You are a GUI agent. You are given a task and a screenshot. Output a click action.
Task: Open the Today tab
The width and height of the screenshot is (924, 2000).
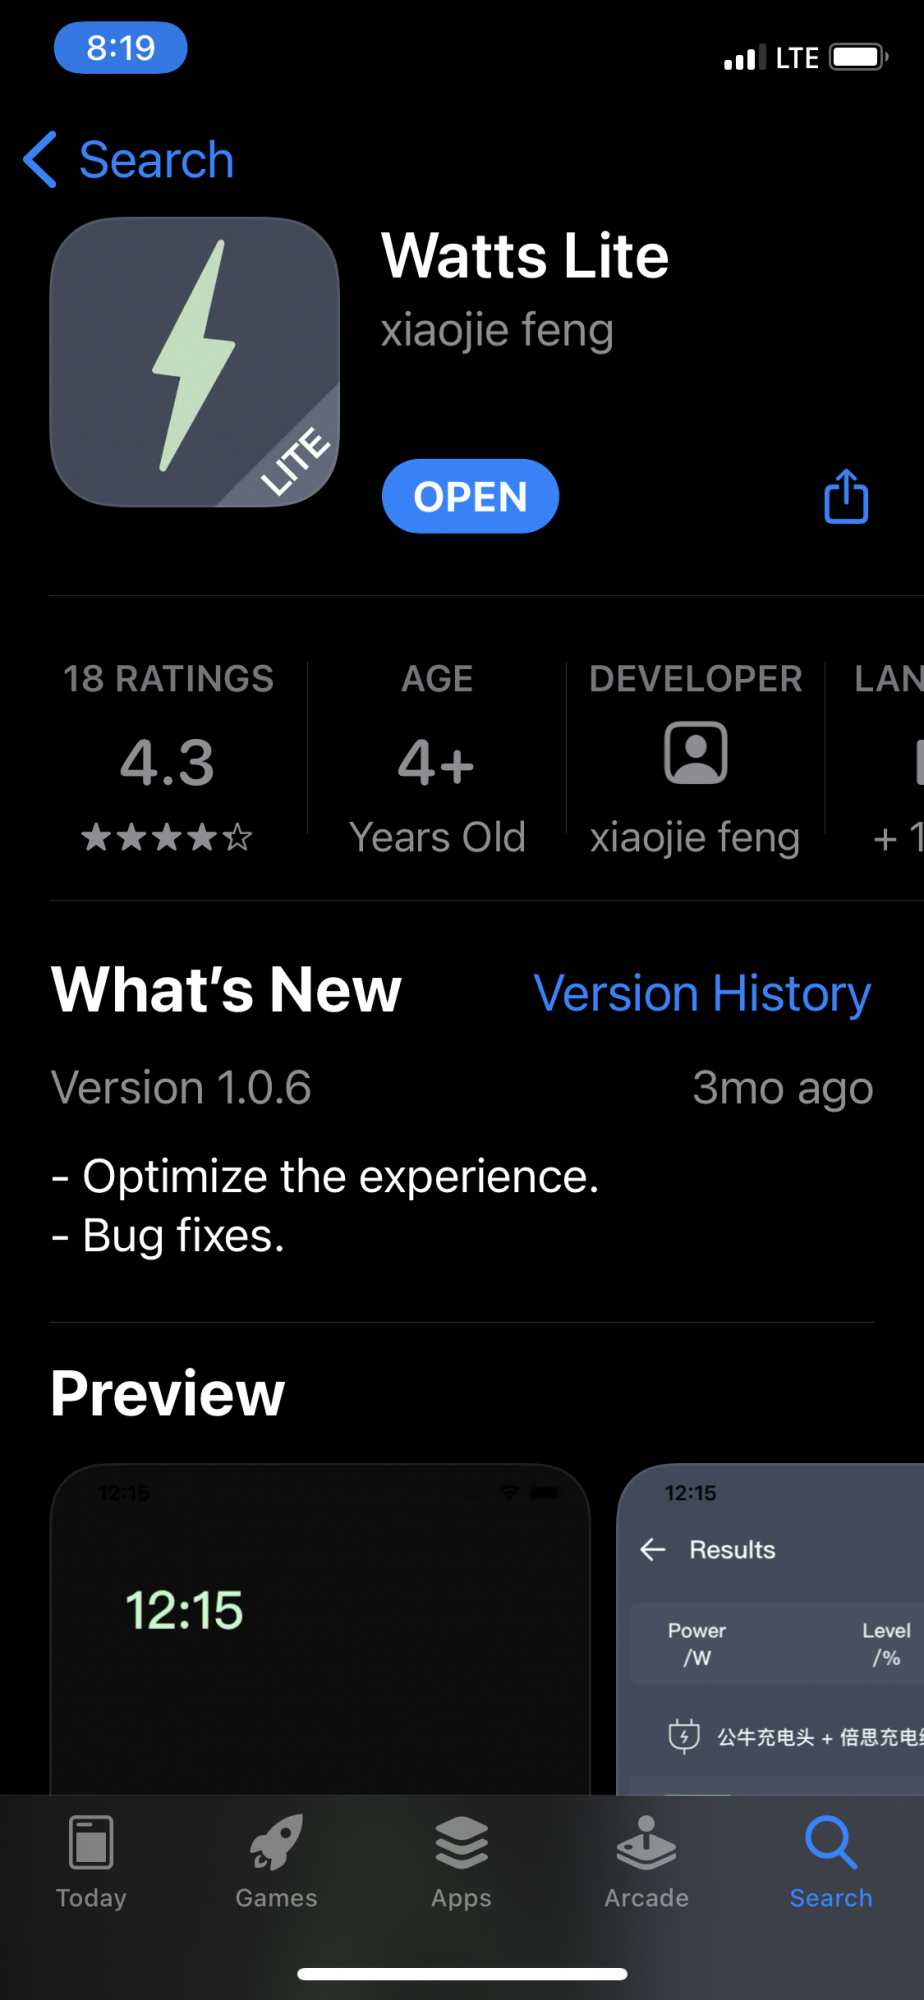(x=91, y=1863)
